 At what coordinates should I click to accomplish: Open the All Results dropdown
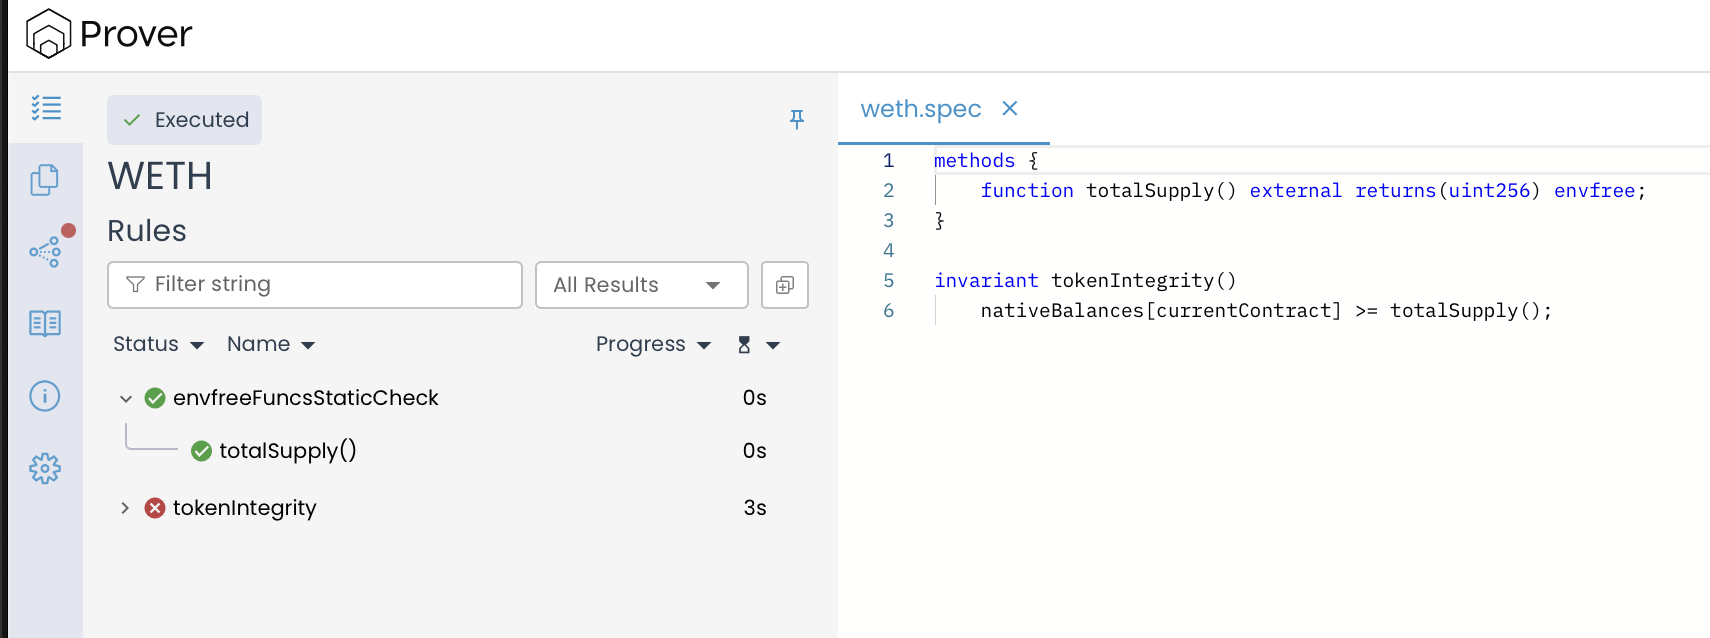(x=641, y=285)
